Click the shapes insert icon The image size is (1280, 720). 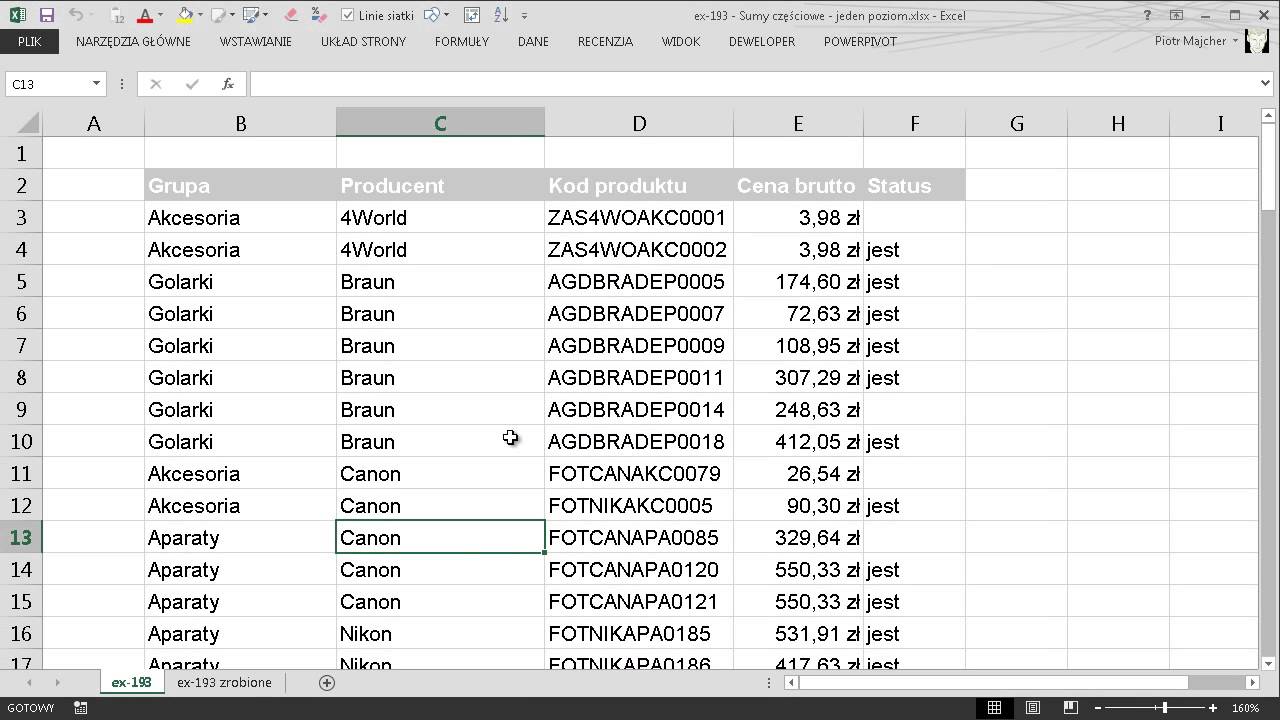click(431, 15)
